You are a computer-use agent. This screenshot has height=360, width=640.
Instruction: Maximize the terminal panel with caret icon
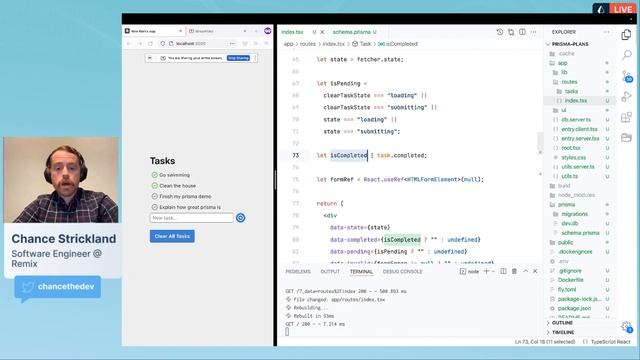[x=525, y=271]
